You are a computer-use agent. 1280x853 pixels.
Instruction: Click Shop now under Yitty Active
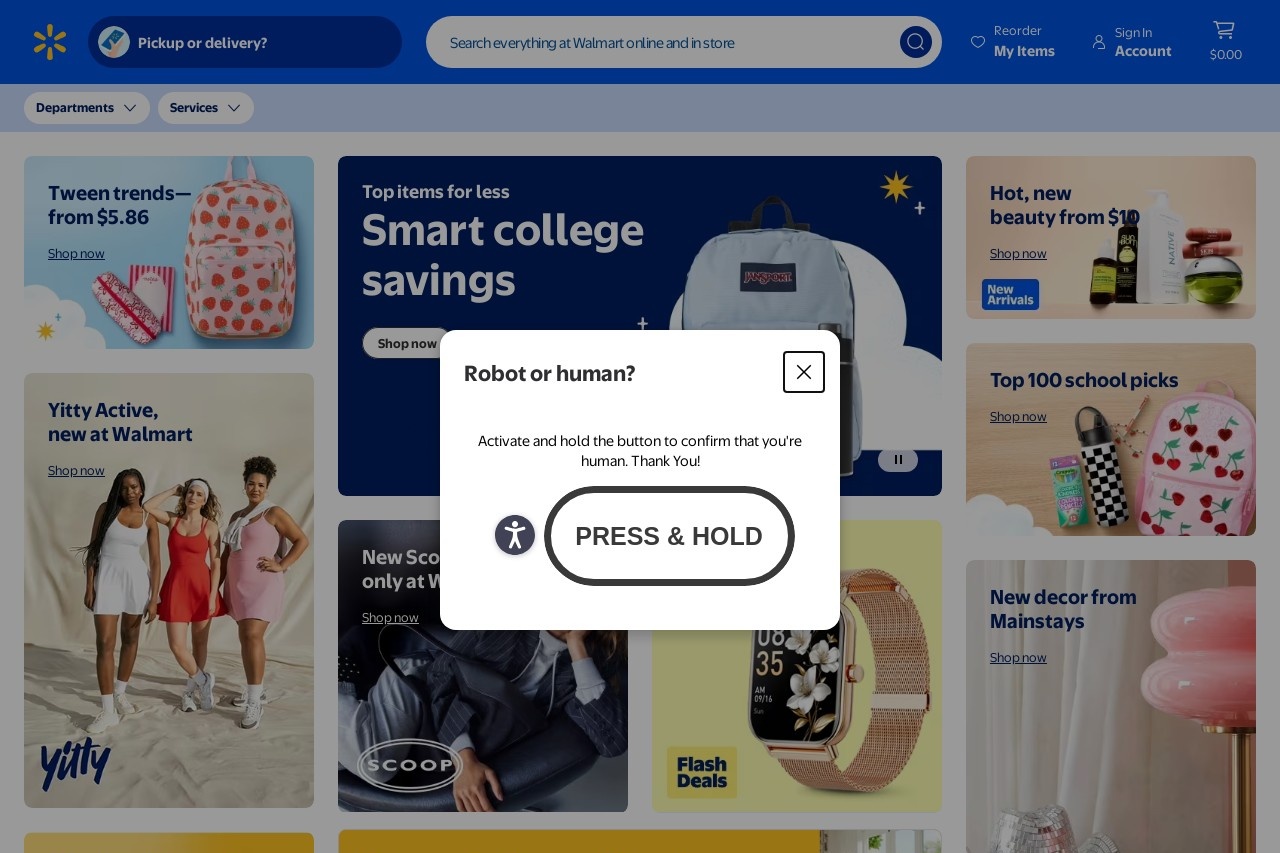(76, 471)
